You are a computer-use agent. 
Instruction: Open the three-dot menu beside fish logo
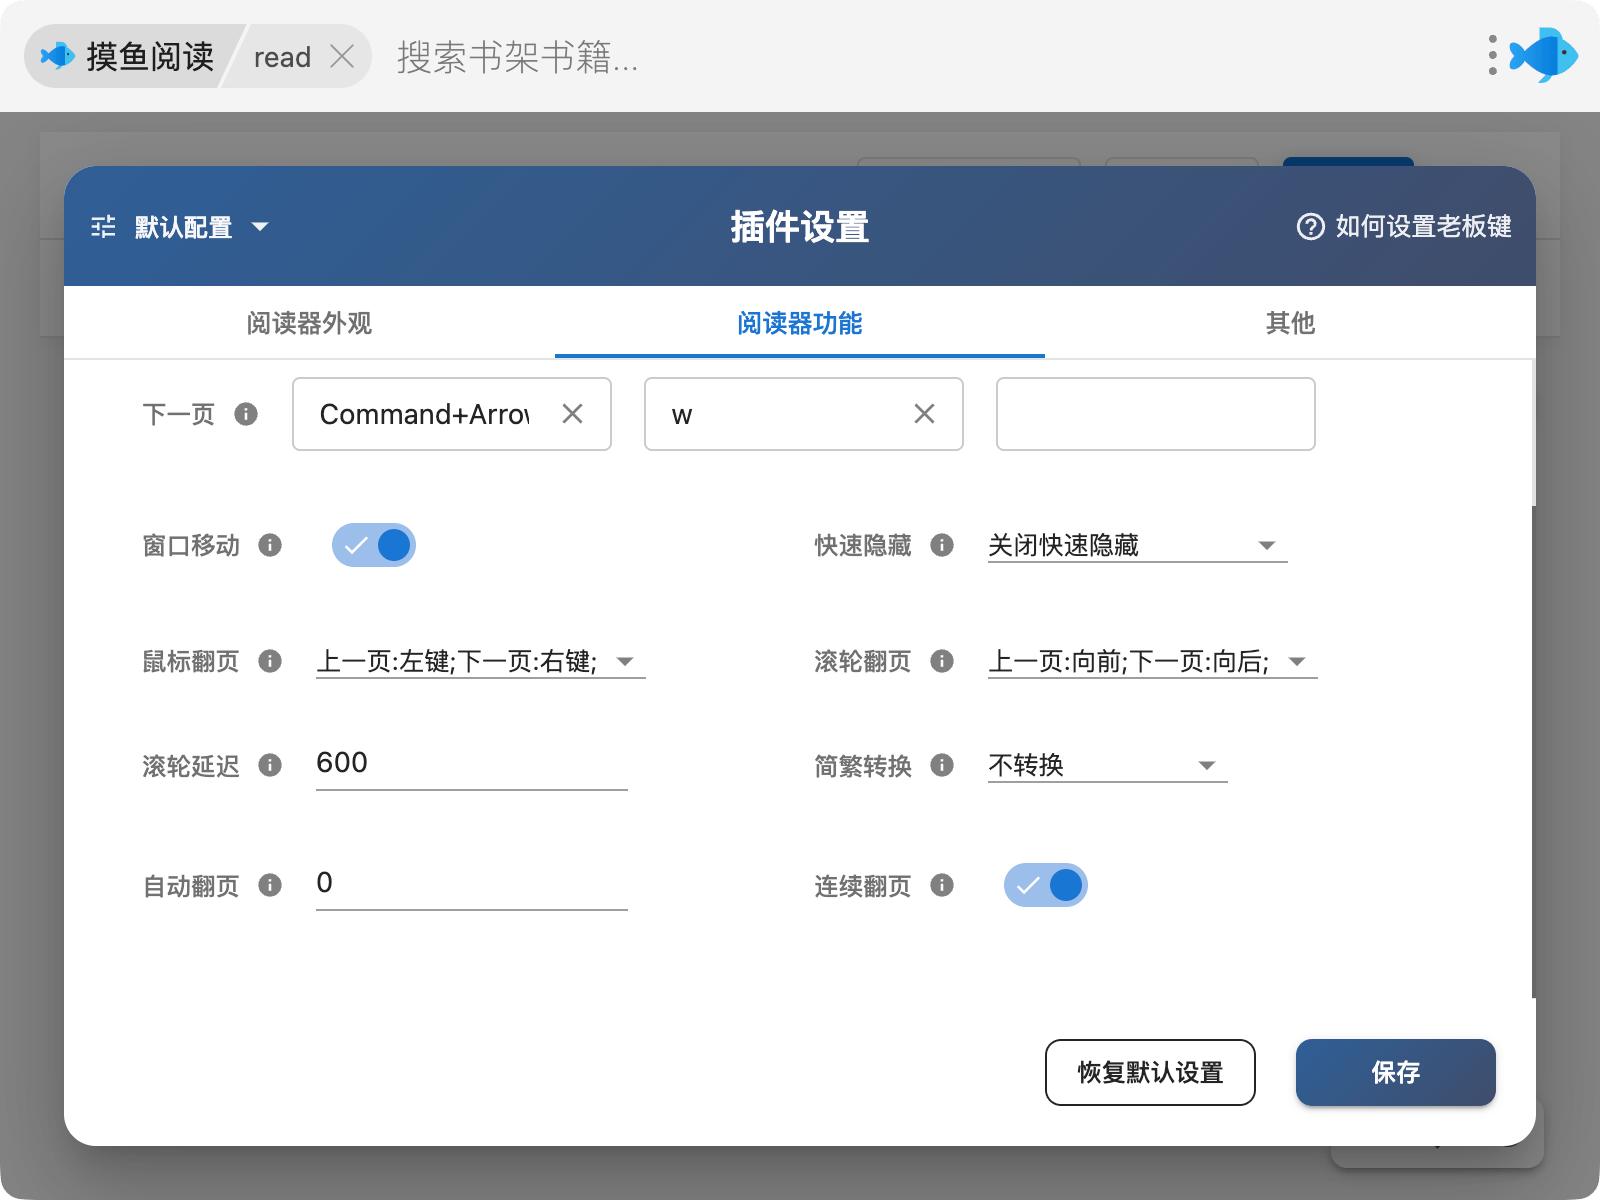click(1492, 55)
